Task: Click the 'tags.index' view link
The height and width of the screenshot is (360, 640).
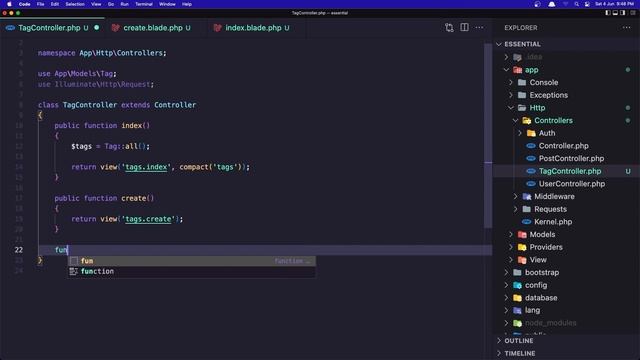Action: pos(146,167)
